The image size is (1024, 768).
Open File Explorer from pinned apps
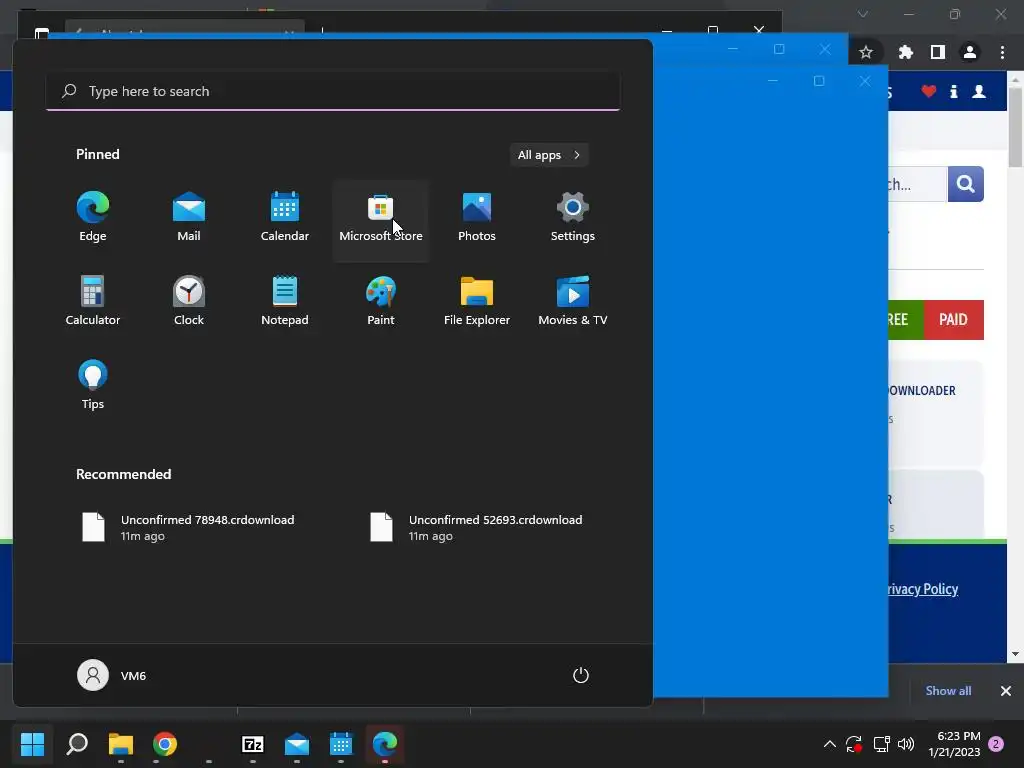pos(477,302)
